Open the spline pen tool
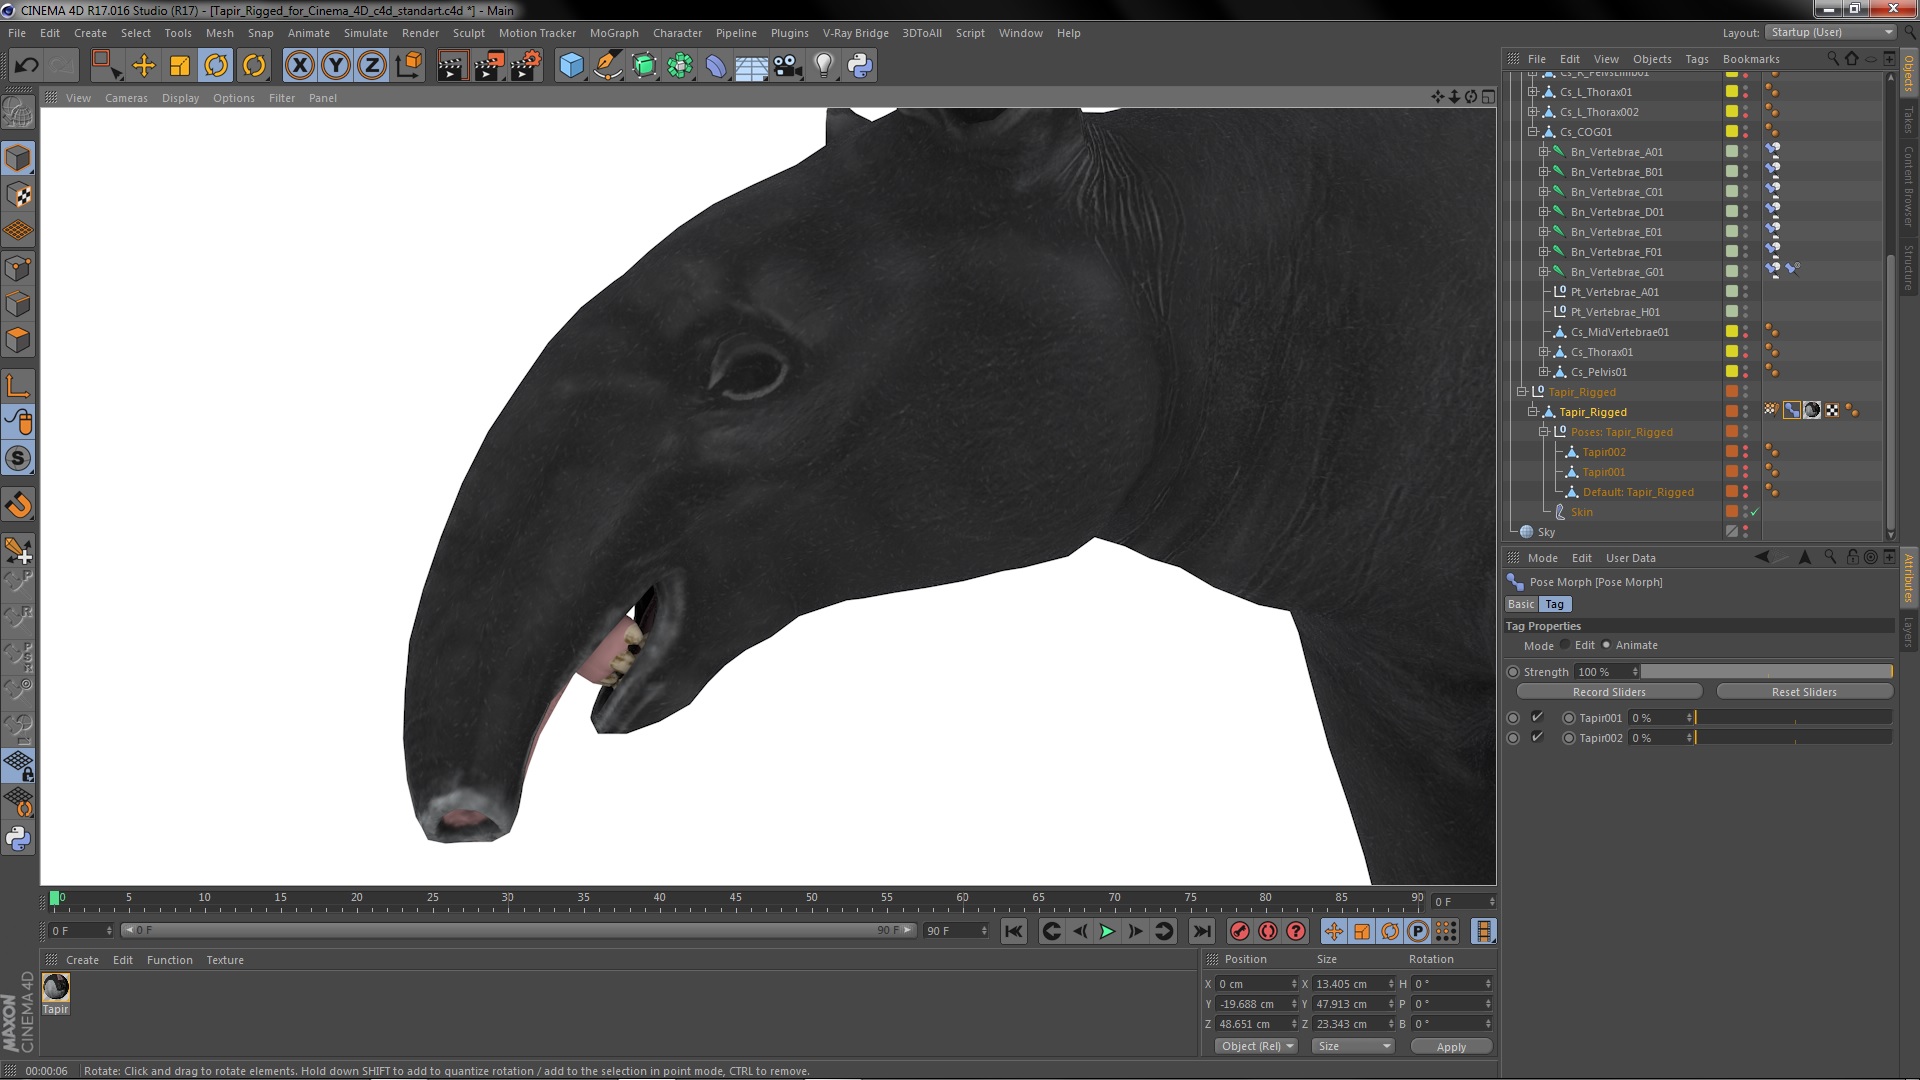Screen dimensions: 1920x1080 (x=607, y=66)
